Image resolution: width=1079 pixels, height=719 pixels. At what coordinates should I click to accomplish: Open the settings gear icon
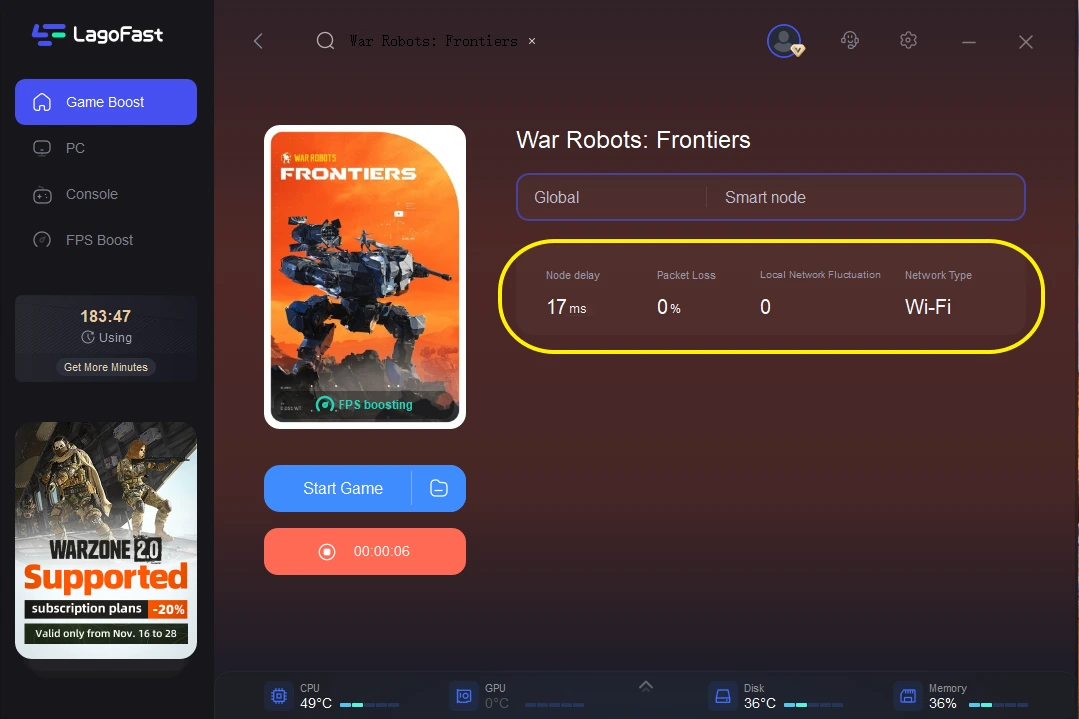tap(908, 41)
